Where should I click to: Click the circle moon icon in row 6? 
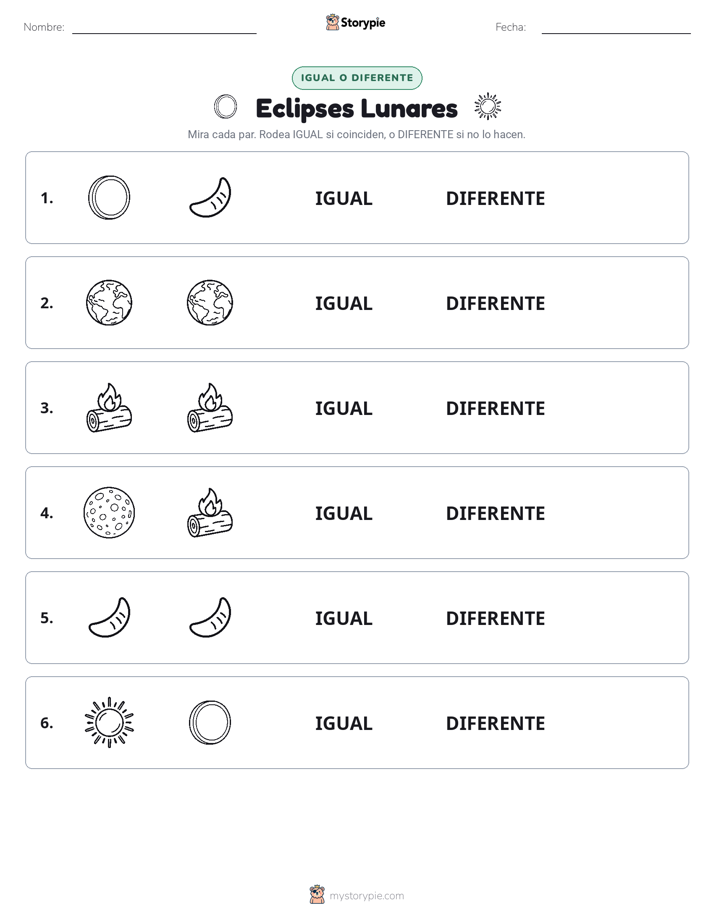pyautogui.click(x=210, y=722)
